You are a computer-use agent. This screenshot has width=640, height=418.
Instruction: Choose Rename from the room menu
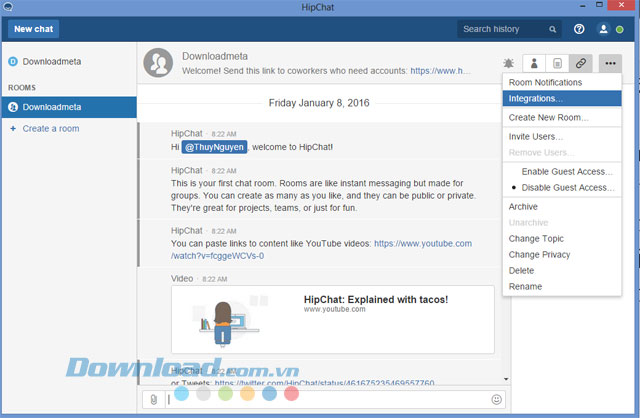pos(562,287)
